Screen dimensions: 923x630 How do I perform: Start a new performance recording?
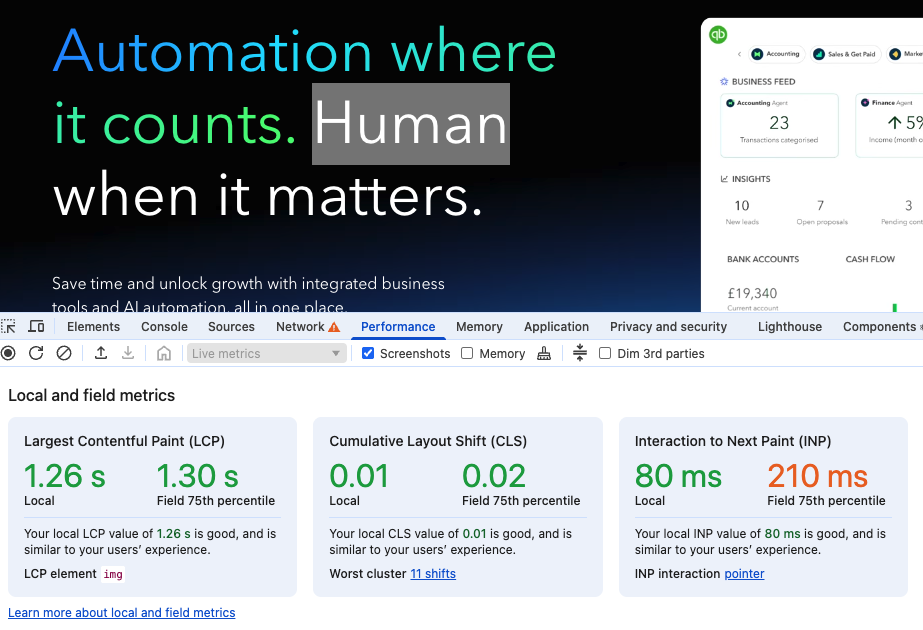[x=8, y=353]
